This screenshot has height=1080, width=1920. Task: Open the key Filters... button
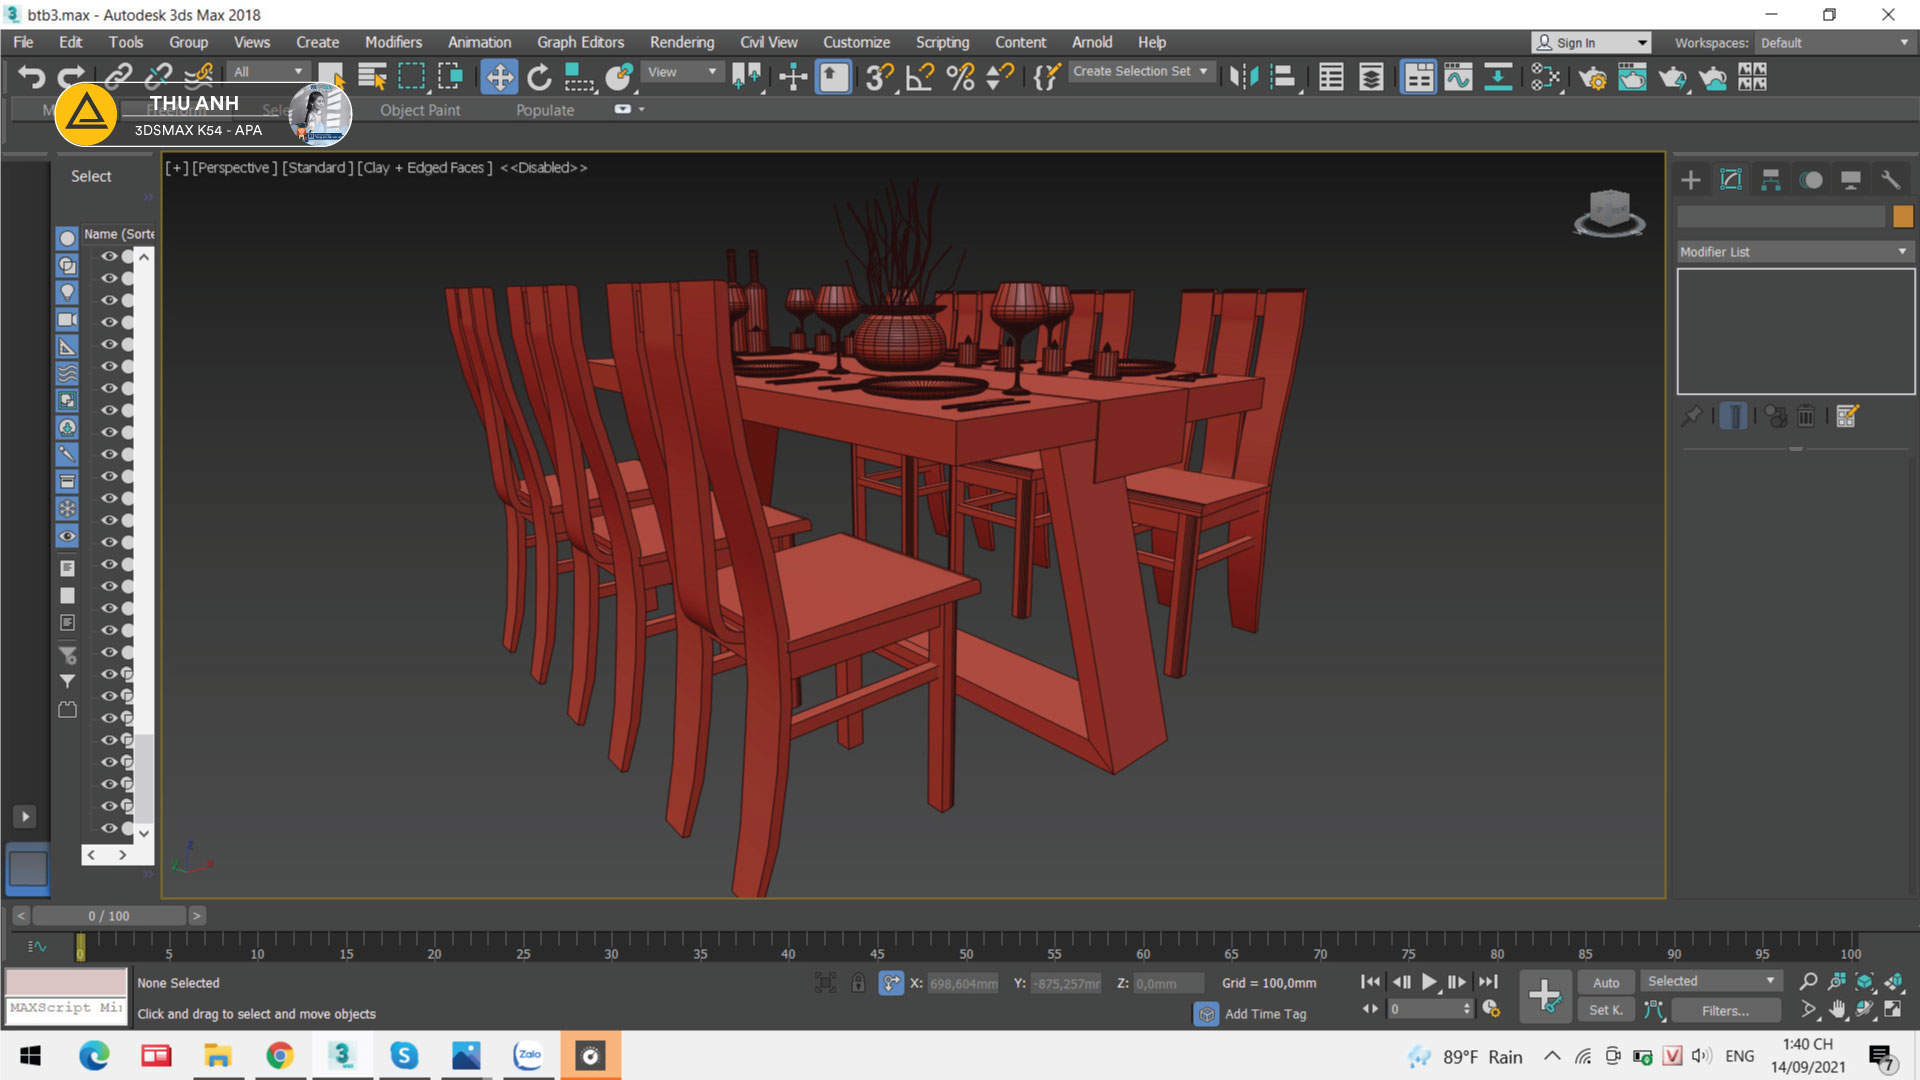click(1725, 1010)
